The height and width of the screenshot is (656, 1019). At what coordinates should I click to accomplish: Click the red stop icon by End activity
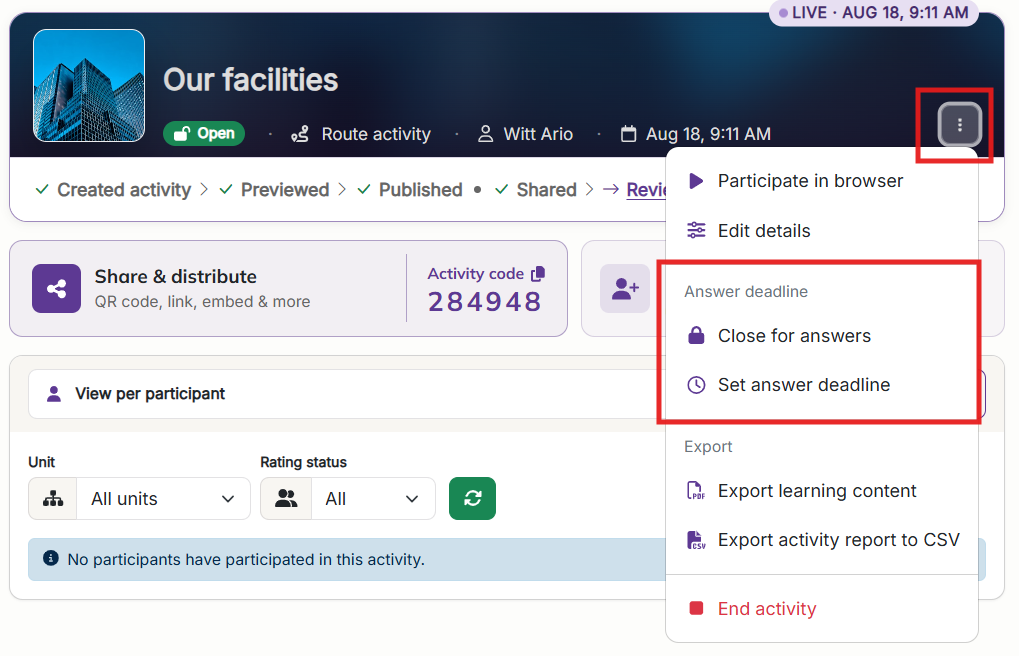click(696, 608)
